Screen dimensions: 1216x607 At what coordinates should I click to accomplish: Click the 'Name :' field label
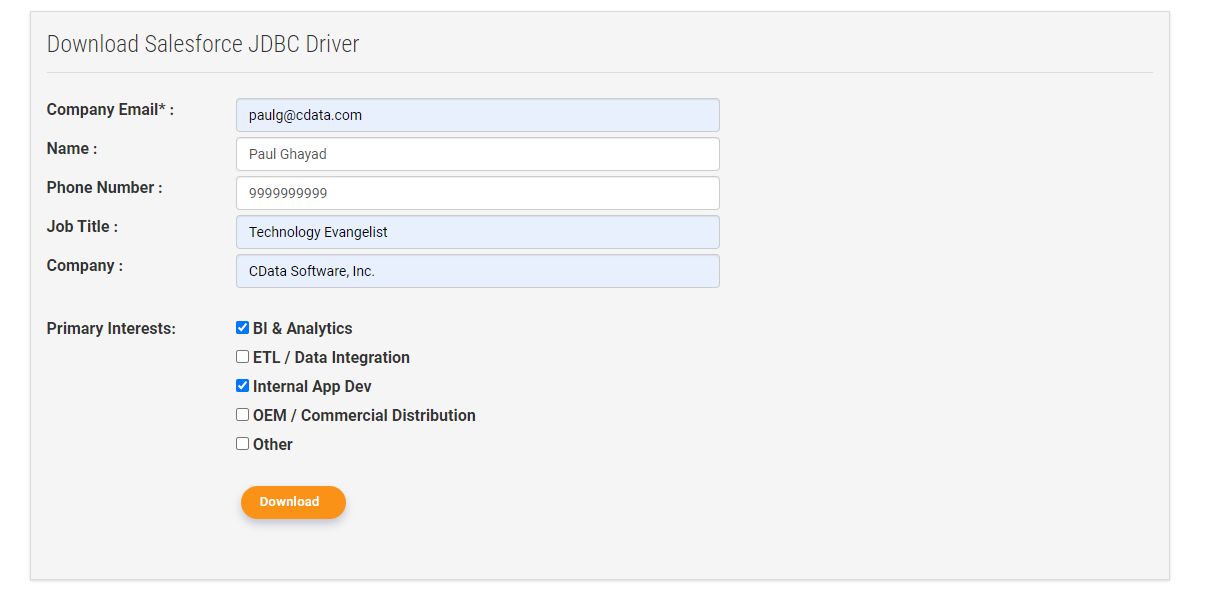tap(72, 149)
